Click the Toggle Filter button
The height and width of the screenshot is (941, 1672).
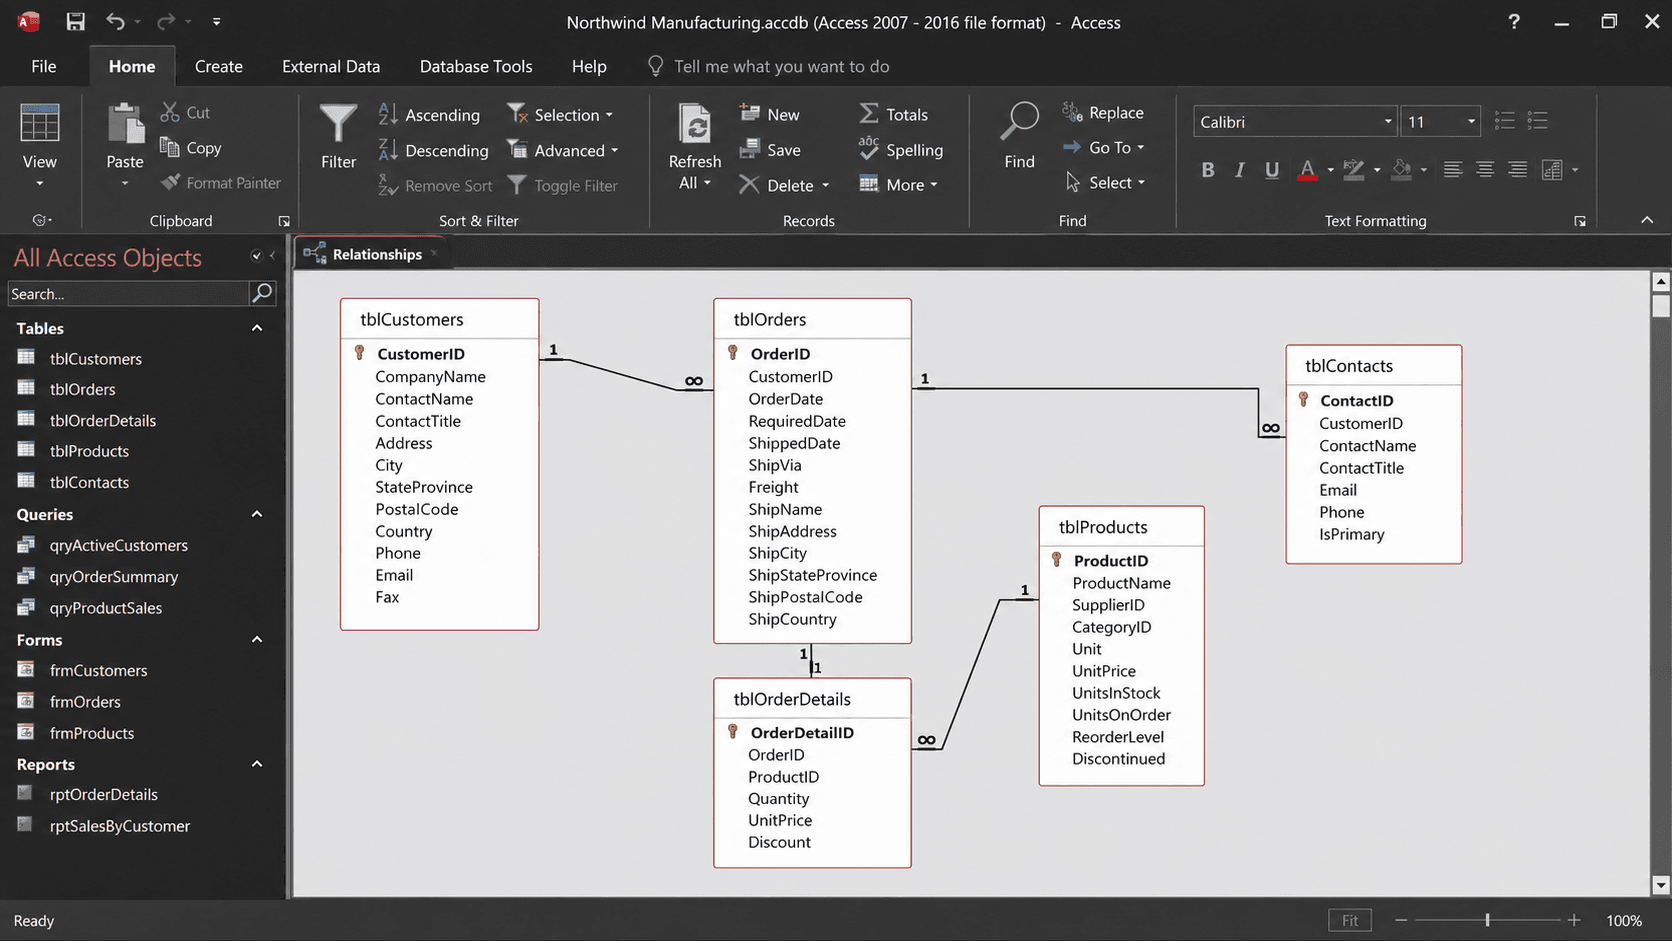[x=562, y=185]
